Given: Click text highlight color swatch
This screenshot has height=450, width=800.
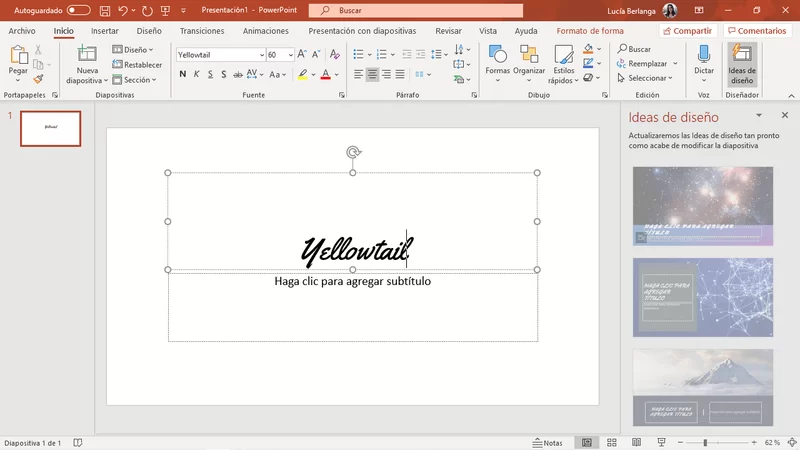Looking at the screenshot, I should (303, 74).
